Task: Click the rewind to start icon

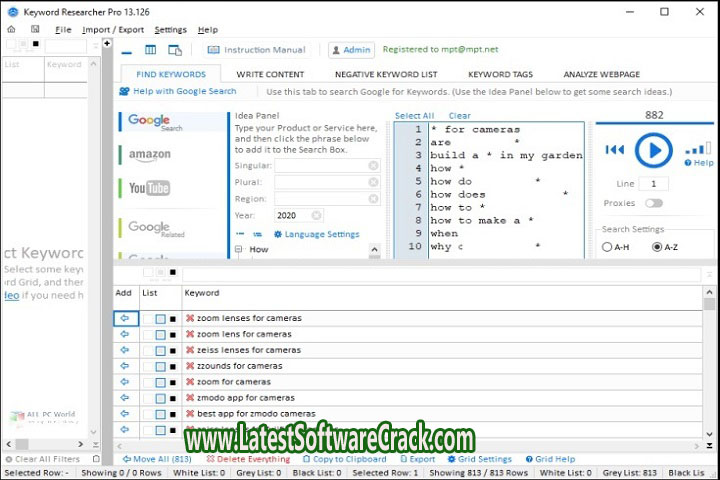Action: [x=615, y=150]
